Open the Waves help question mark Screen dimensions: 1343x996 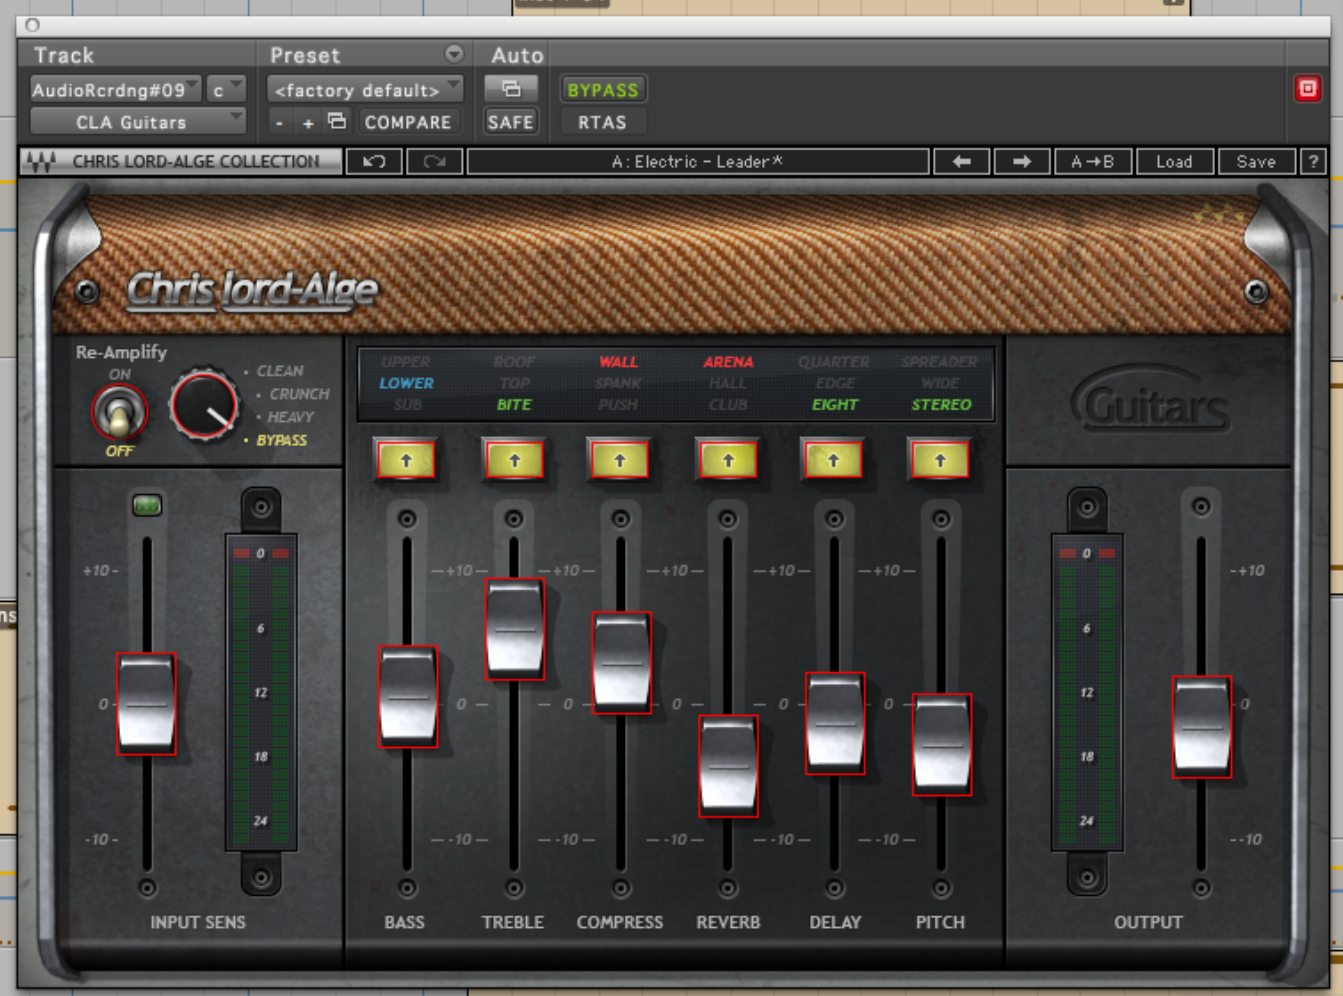tap(1313, 161)
